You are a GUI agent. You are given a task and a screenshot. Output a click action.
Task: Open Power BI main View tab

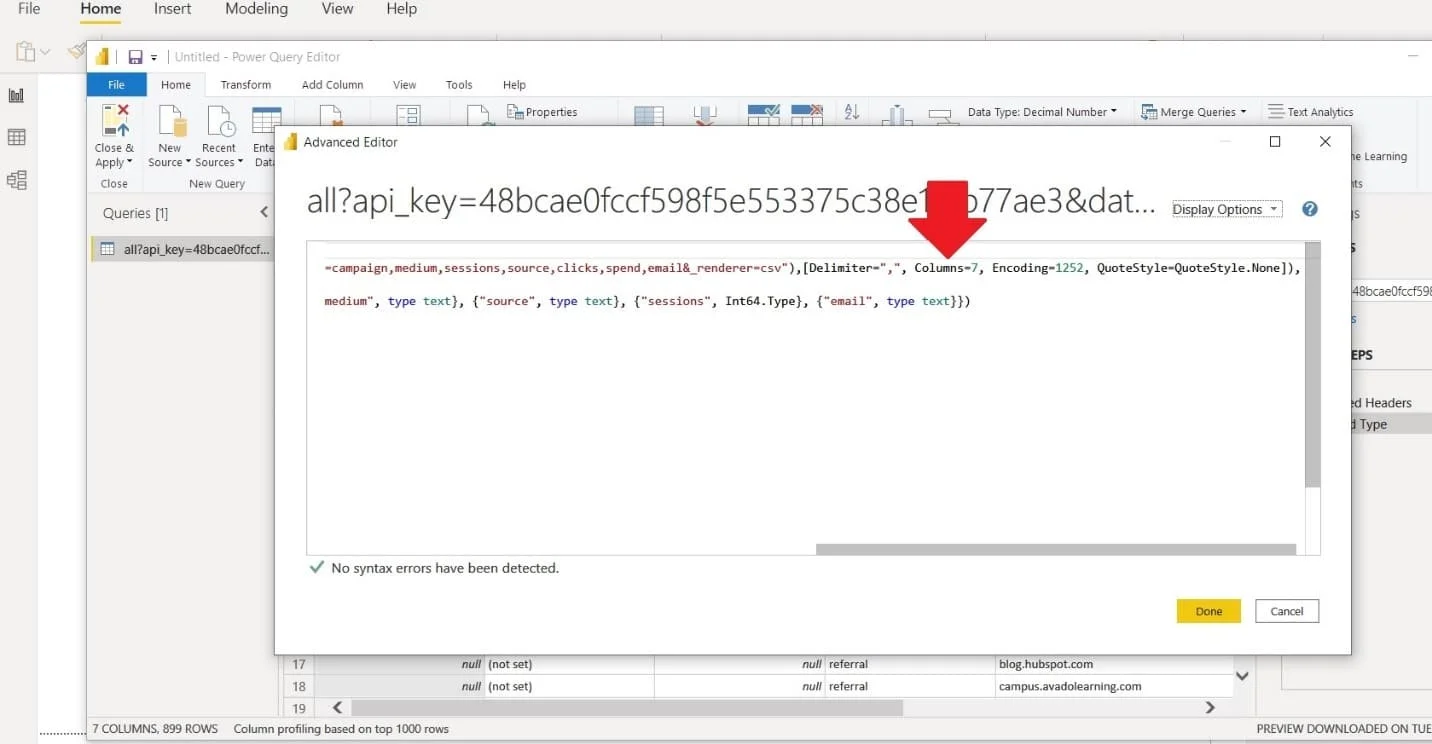point(337,9)
